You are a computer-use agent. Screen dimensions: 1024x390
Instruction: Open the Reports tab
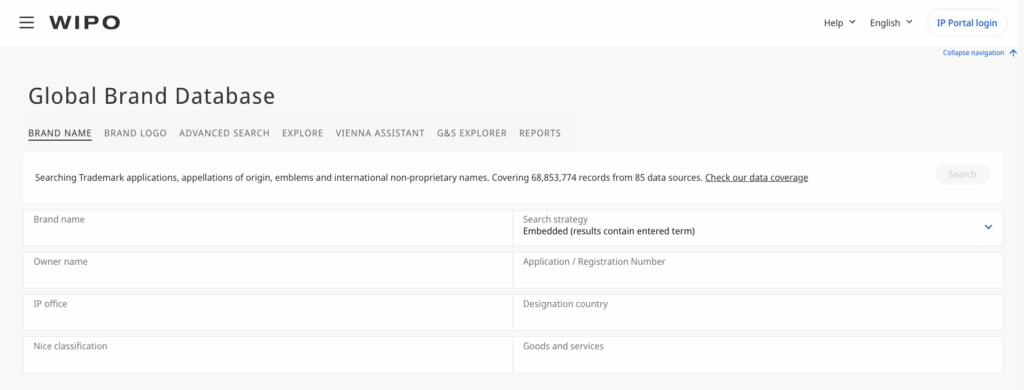point(540,133)
